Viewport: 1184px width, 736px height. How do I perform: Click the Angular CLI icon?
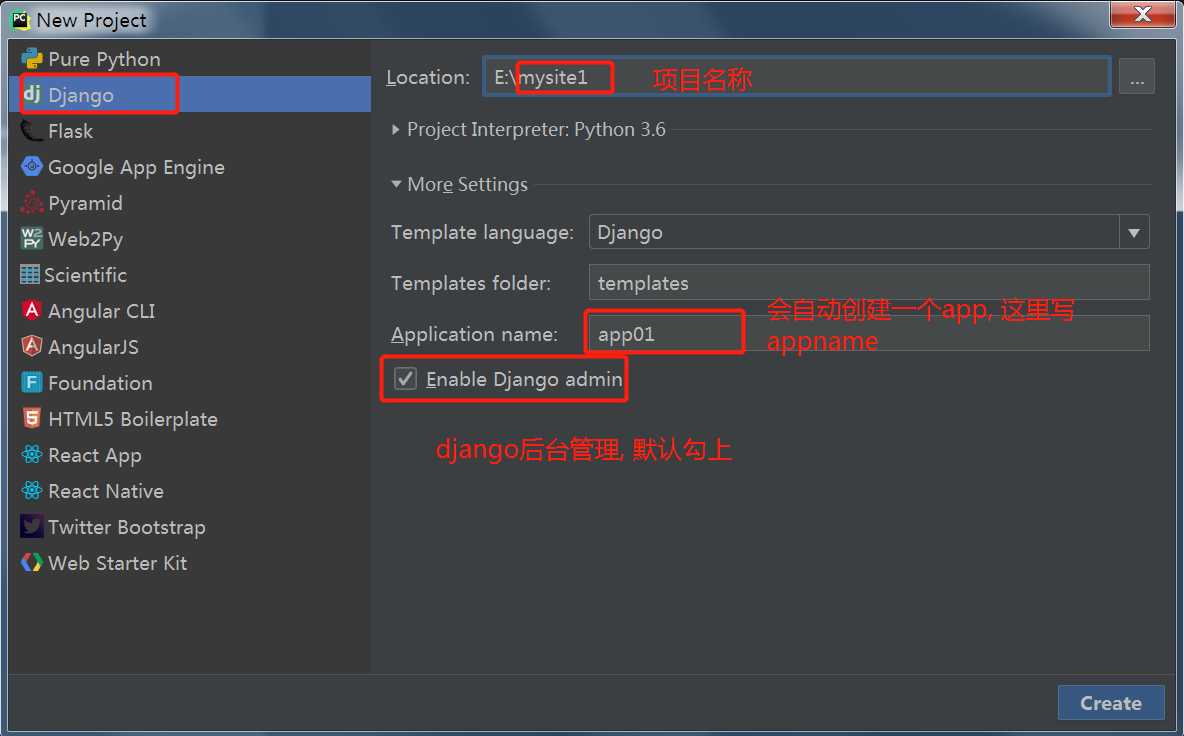click(32, 309)
